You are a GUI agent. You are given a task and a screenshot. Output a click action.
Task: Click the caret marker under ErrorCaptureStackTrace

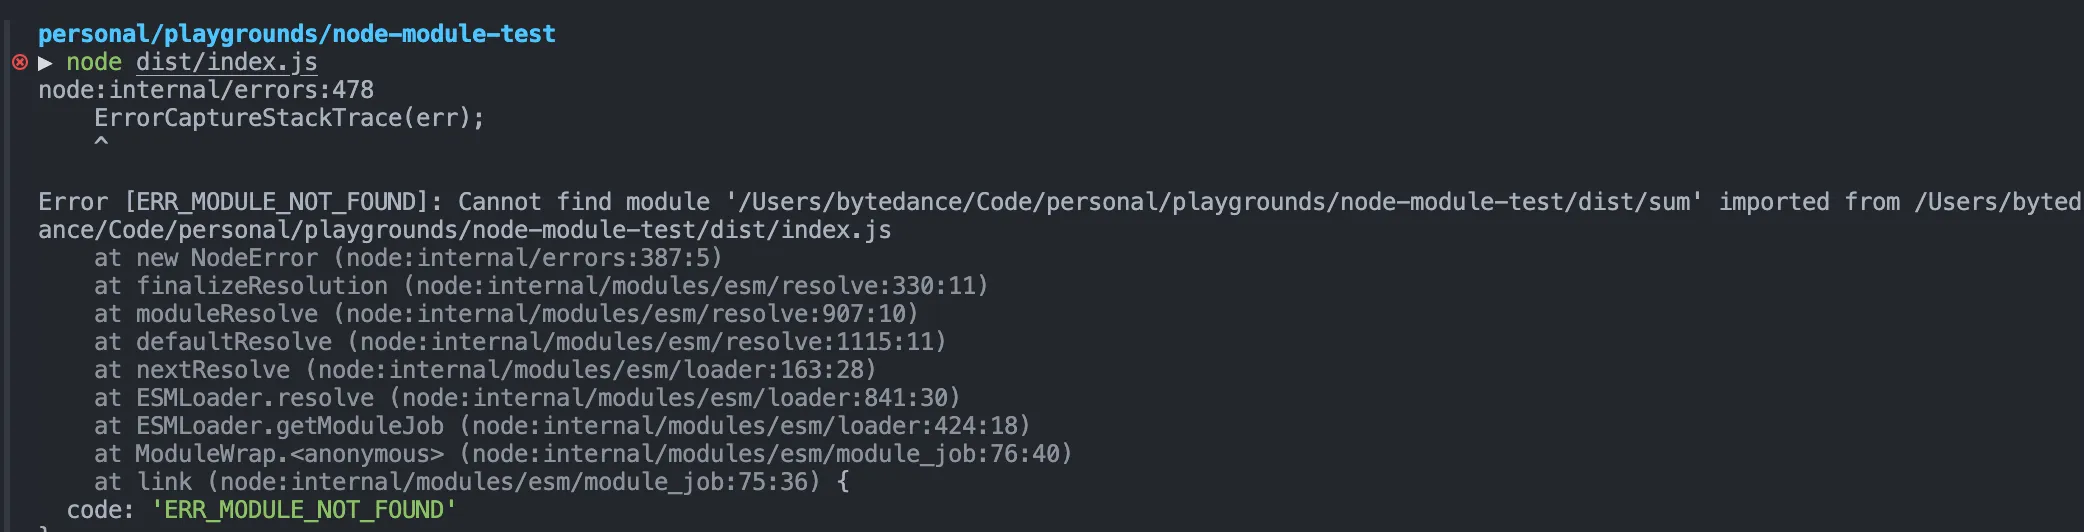click(101, 143)
